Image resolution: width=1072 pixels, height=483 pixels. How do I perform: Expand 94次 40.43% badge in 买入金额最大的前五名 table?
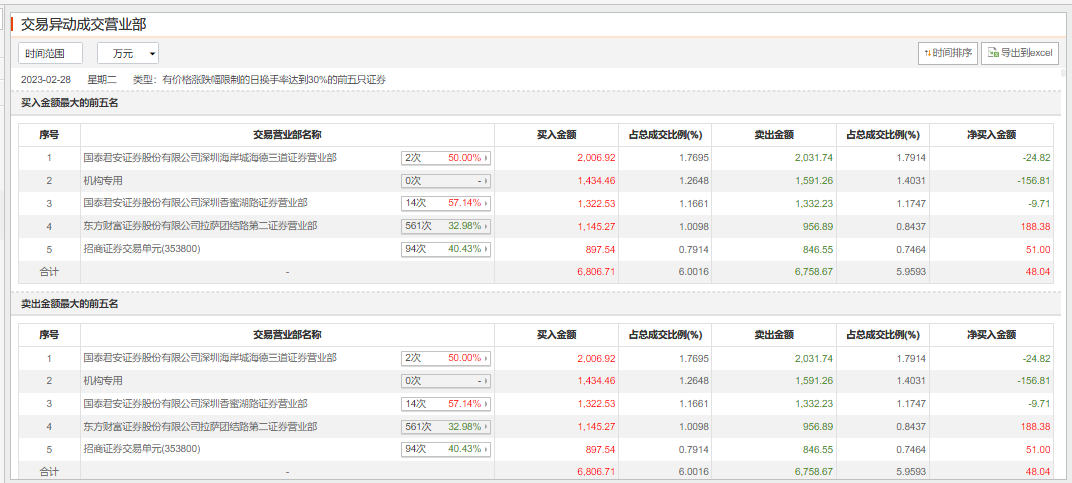click(446, 249)
